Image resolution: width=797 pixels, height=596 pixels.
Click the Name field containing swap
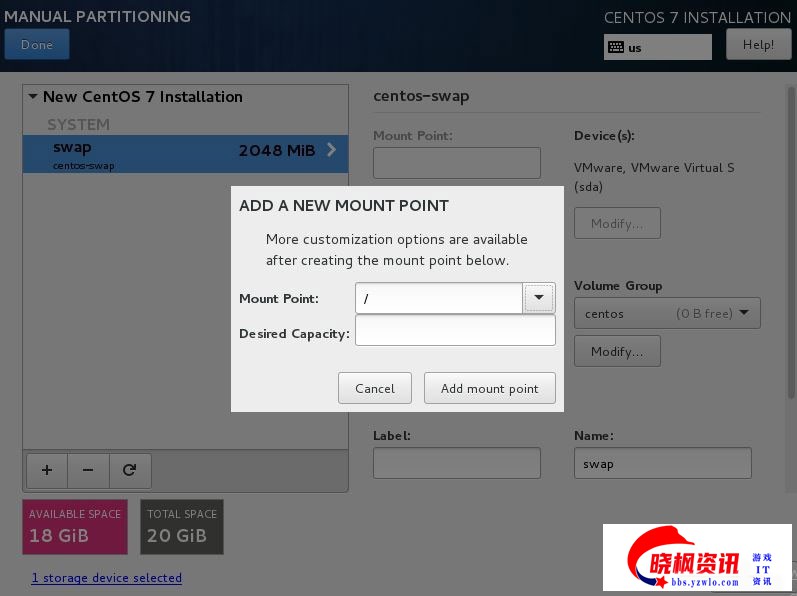tap(662, 464)
